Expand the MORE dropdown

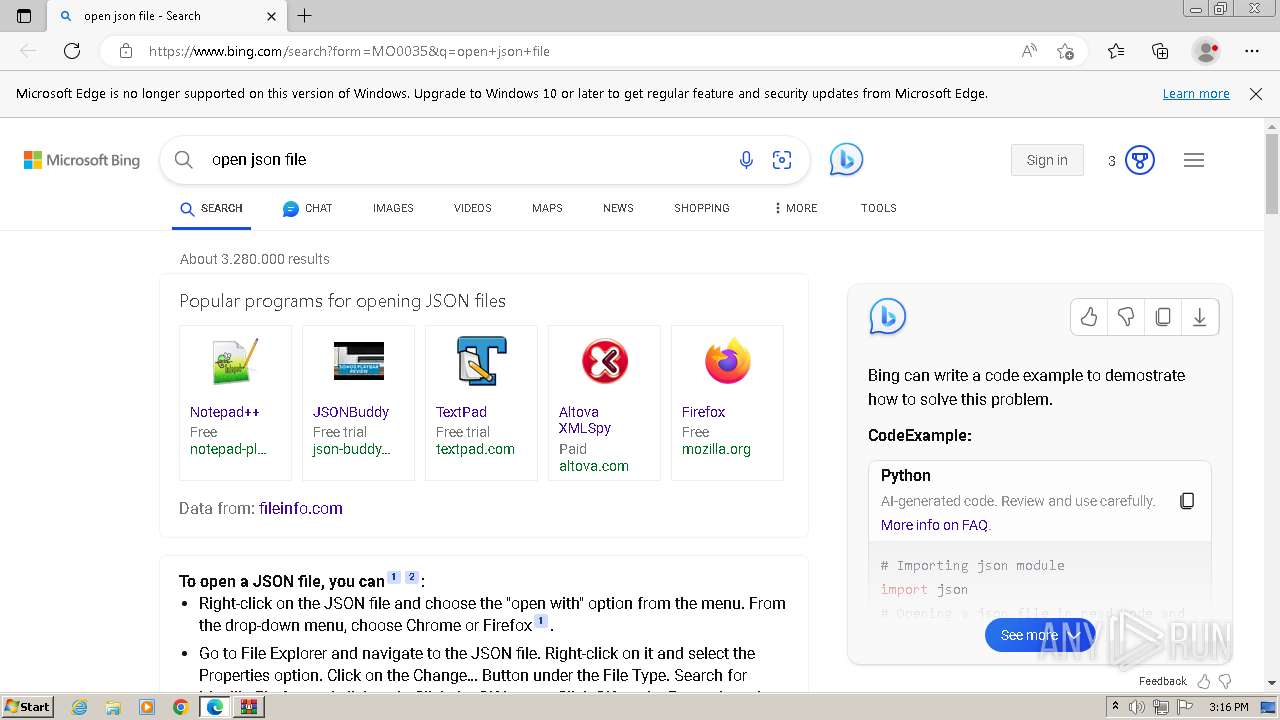(796, 208)
